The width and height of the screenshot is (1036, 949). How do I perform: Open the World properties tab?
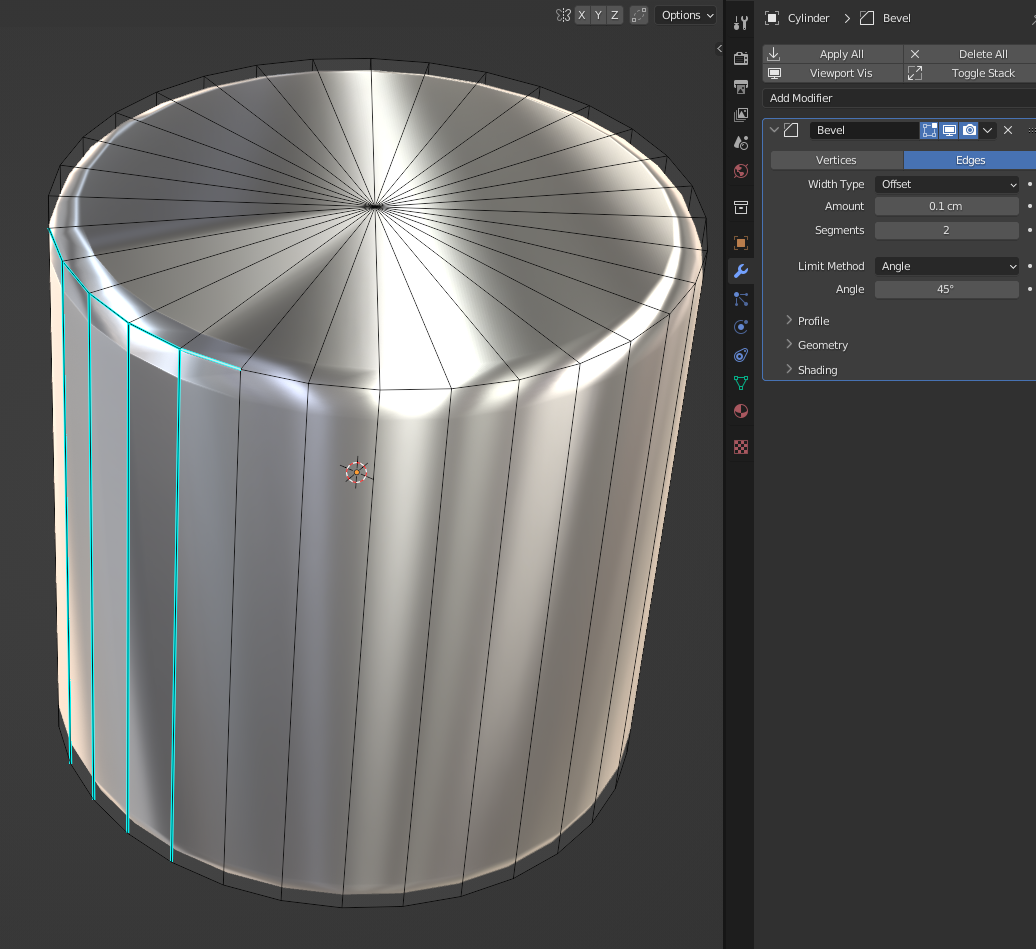[x=741, y=171]
